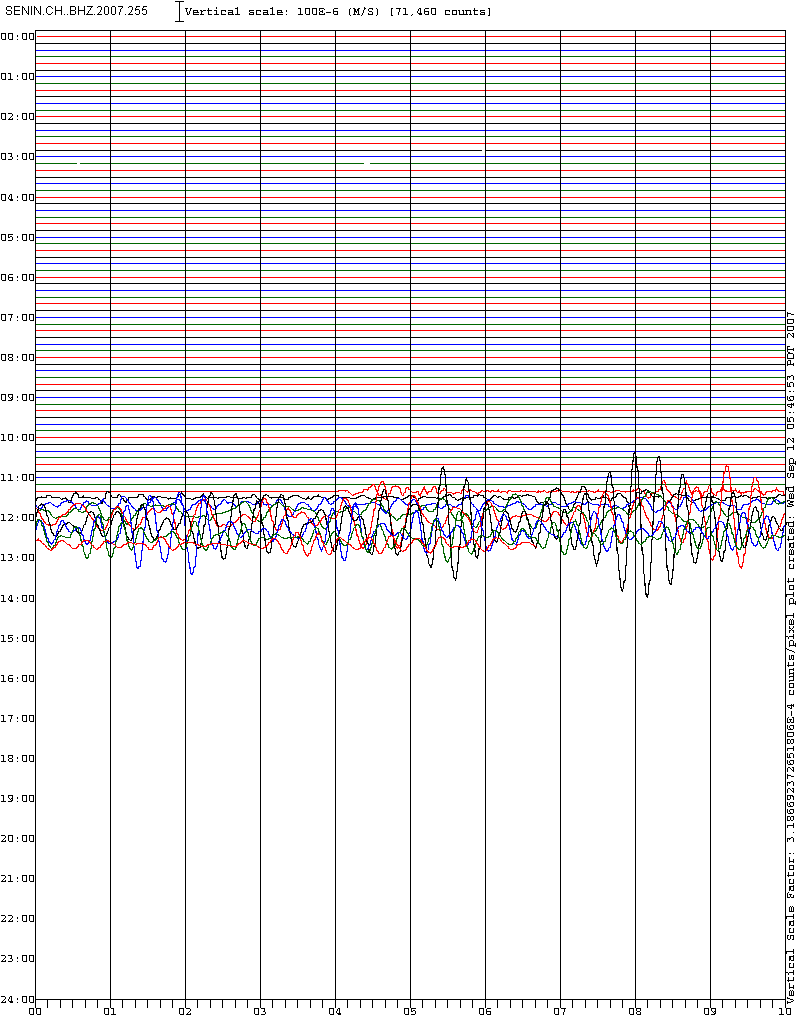This screenshot has width=800, height=1024.
Task: Click the 07 minute label on bottom axis
Action: tap(560, 1012)
